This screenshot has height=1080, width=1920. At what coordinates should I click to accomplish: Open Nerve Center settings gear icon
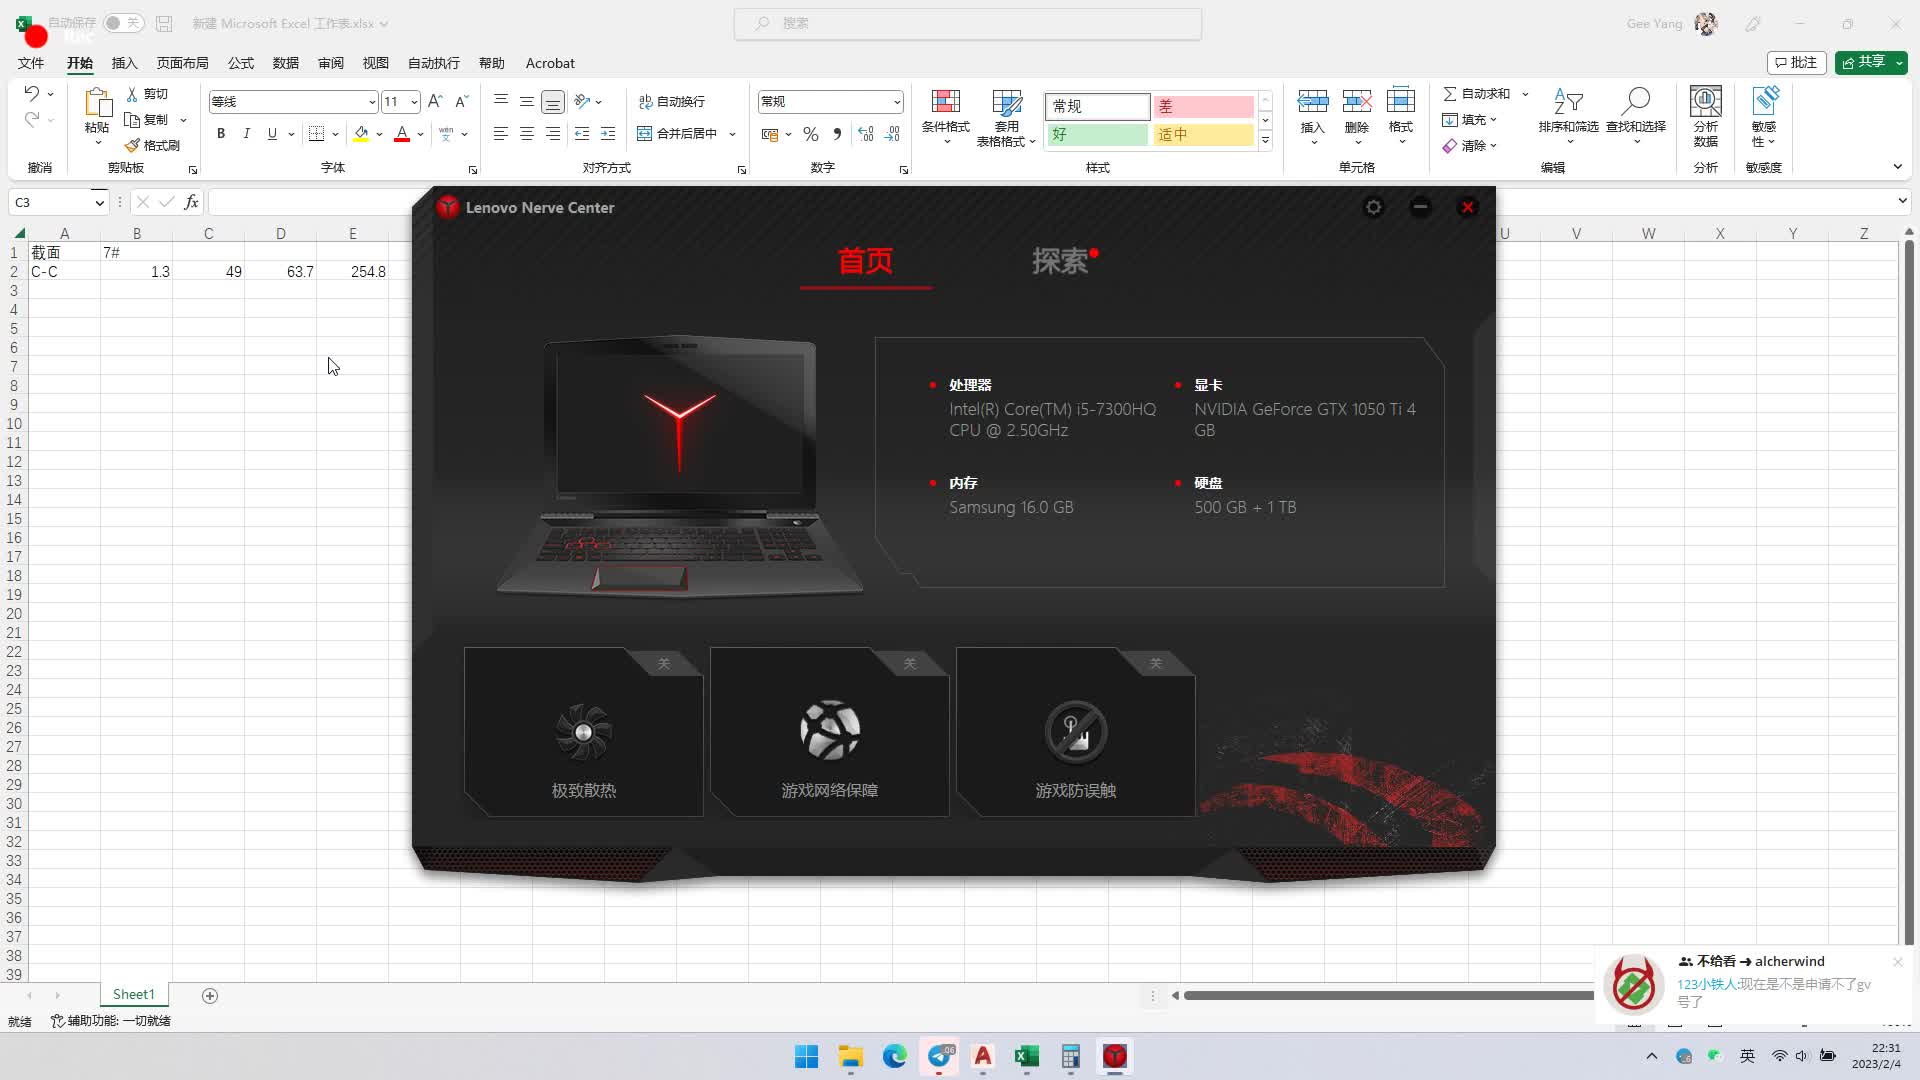pyautogui.click(x=1373, y=207)
